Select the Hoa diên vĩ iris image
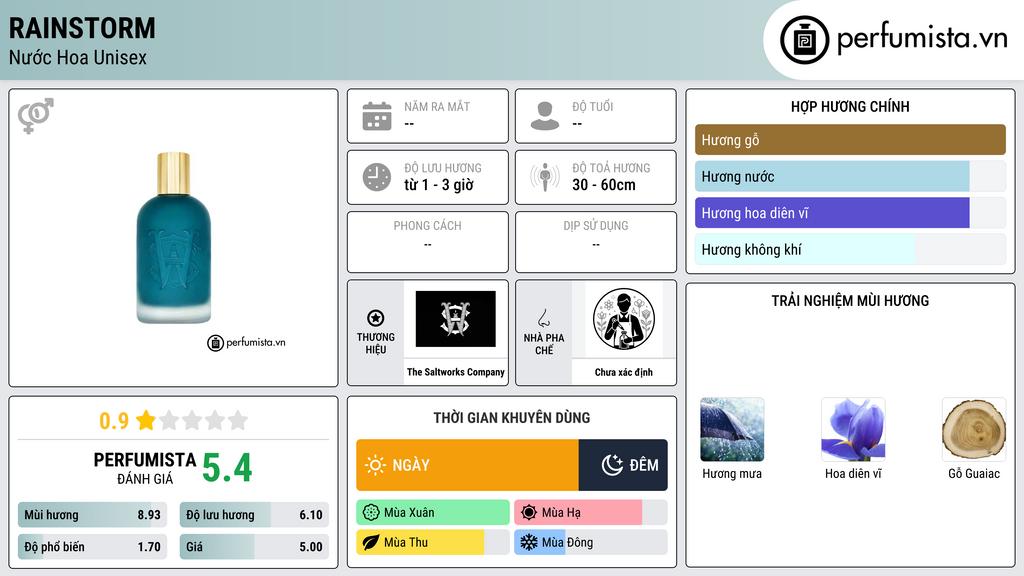This screenshot has height=576, width=1024. click(853, 430)
